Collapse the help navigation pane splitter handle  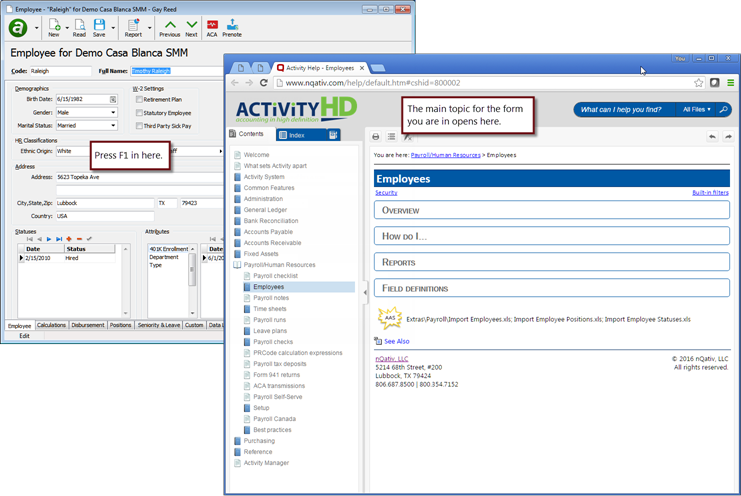pyautogui.click(x=365, y=292)
